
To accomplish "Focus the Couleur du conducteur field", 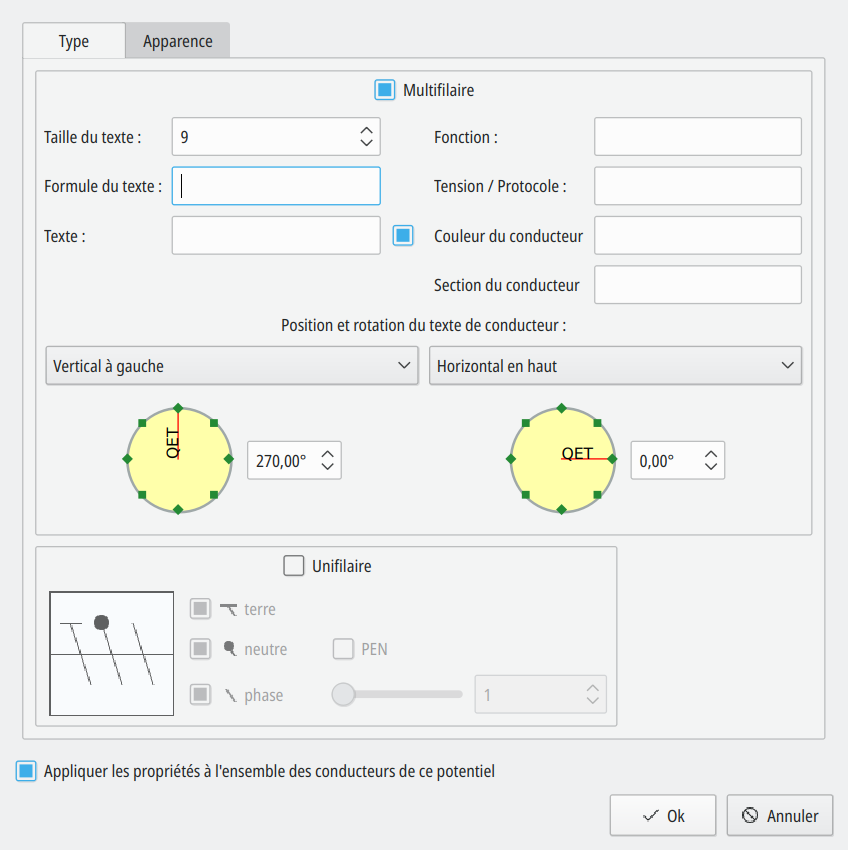I will tap(697, 236).
